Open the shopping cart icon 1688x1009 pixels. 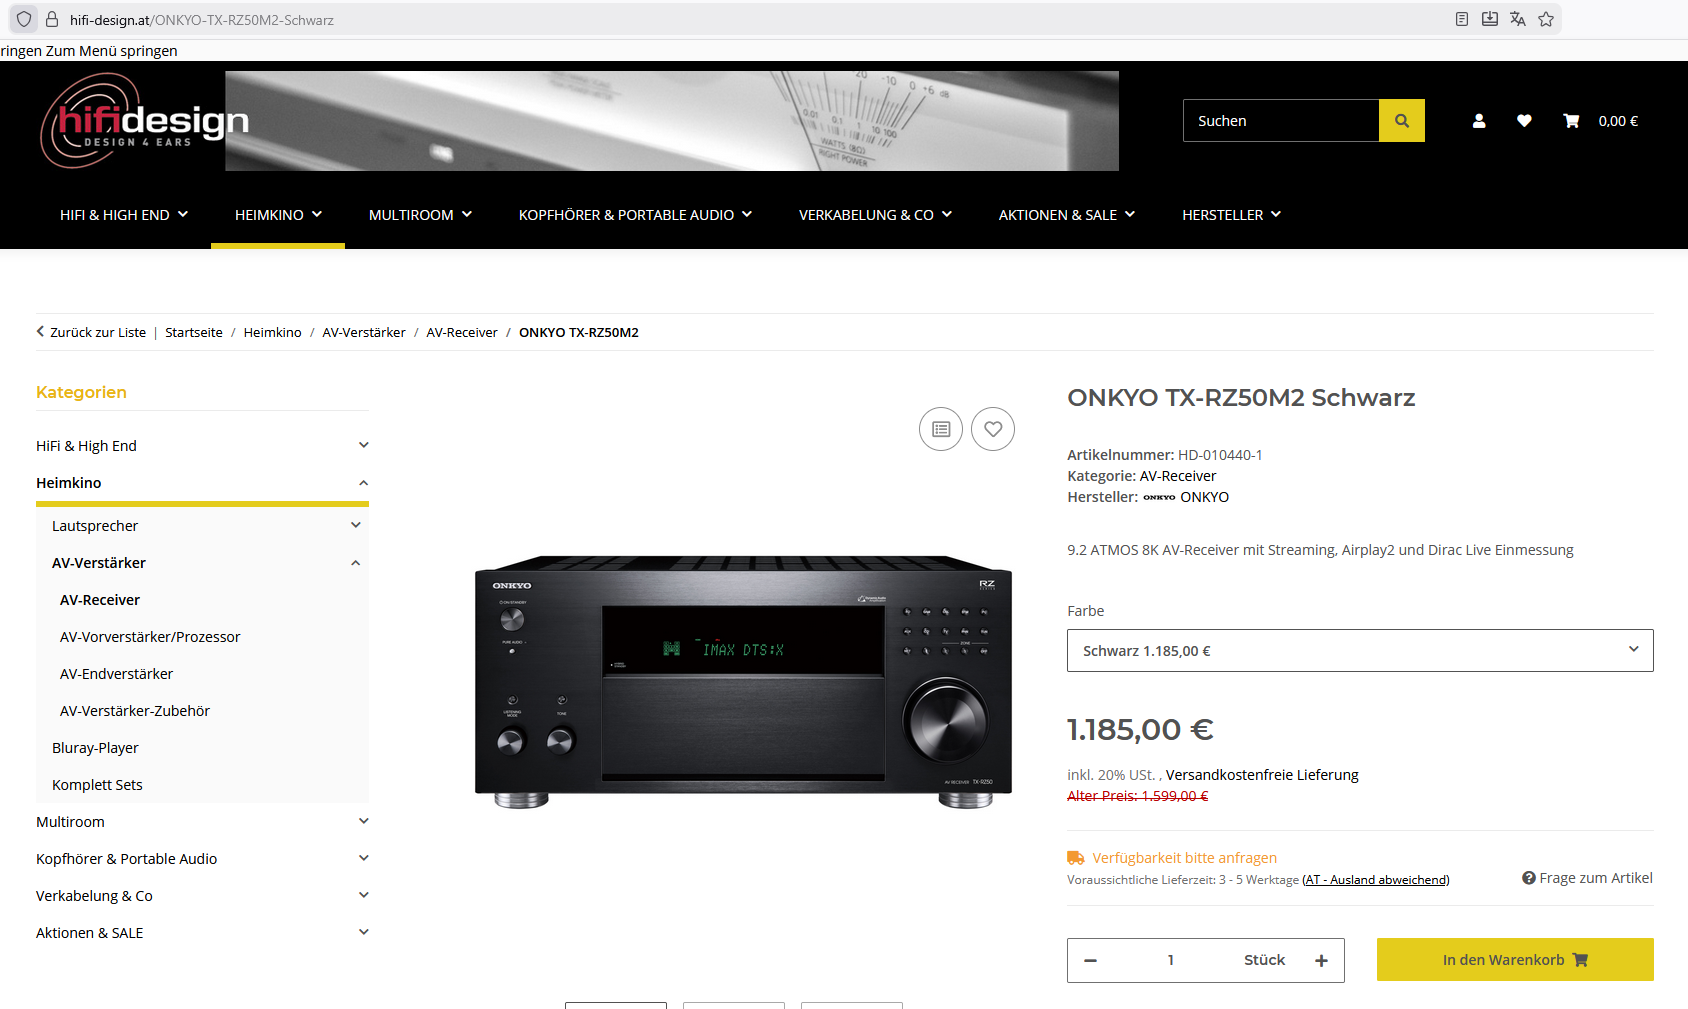point(1571,121)
